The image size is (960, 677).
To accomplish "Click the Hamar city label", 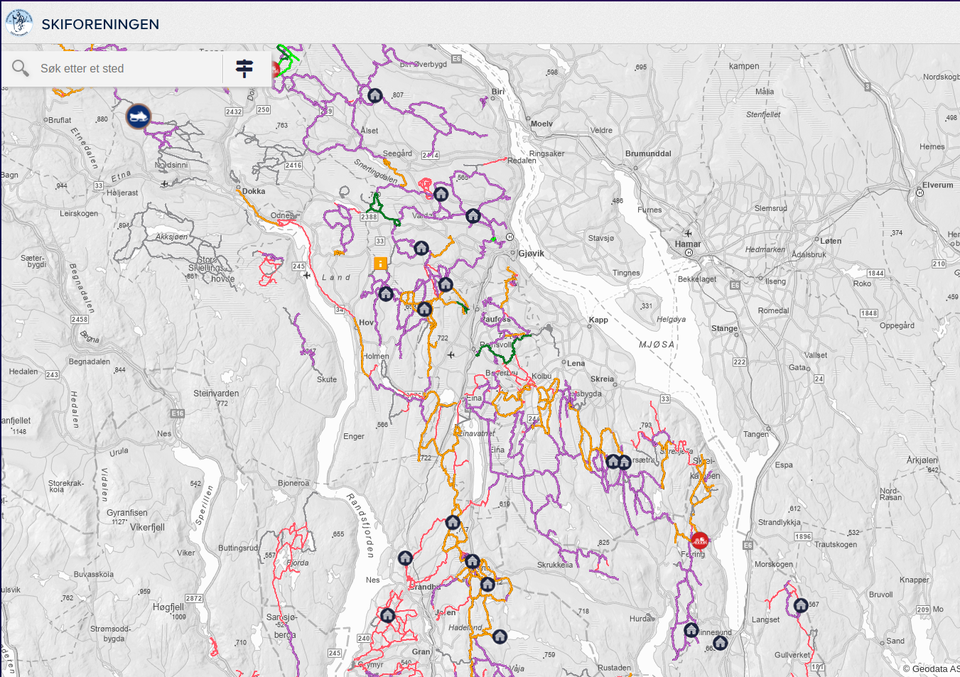I will point(688,244).
